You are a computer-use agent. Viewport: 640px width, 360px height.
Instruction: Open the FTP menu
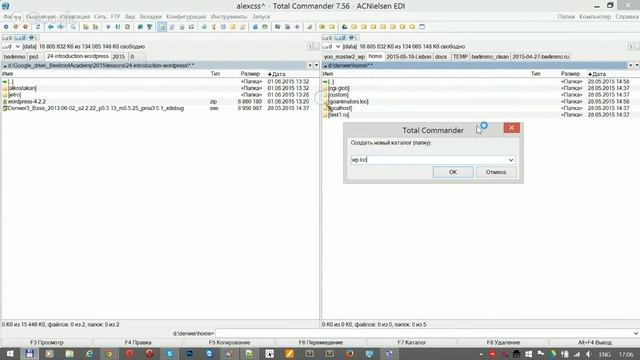click(116, 17)
